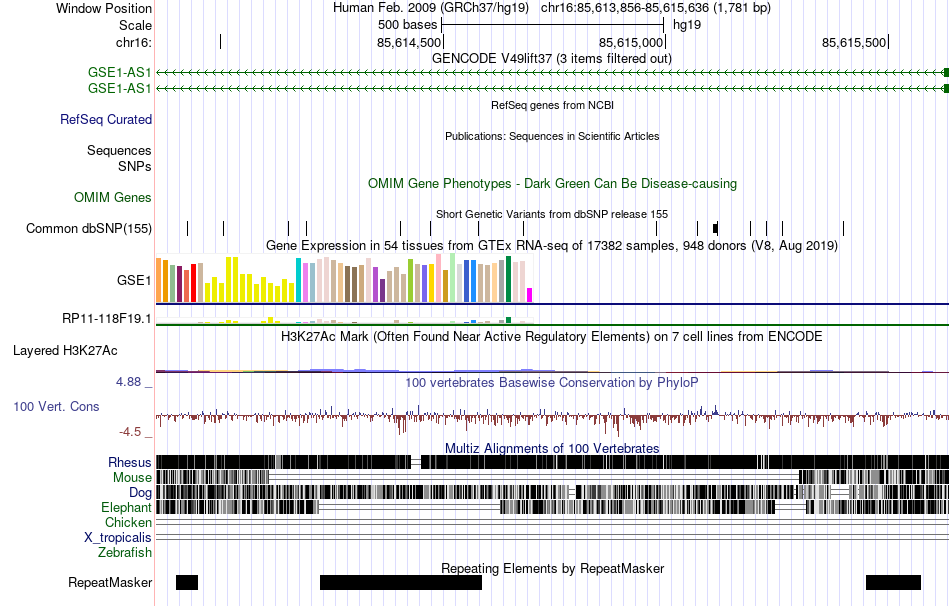Open OMIM Genes track label
Viewport: 950px width, 606px height.
[x=113, y=198]
